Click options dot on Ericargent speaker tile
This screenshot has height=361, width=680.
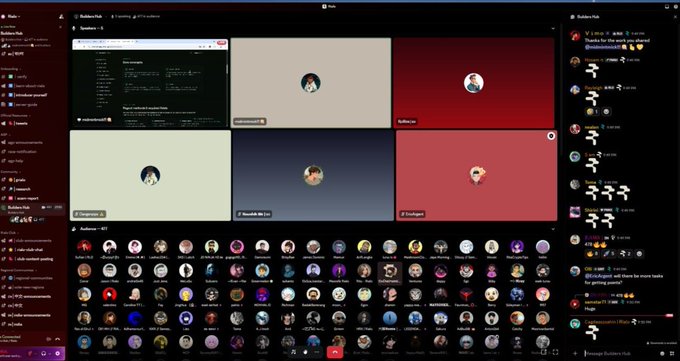pyautogui.click(x=551, y=136)
